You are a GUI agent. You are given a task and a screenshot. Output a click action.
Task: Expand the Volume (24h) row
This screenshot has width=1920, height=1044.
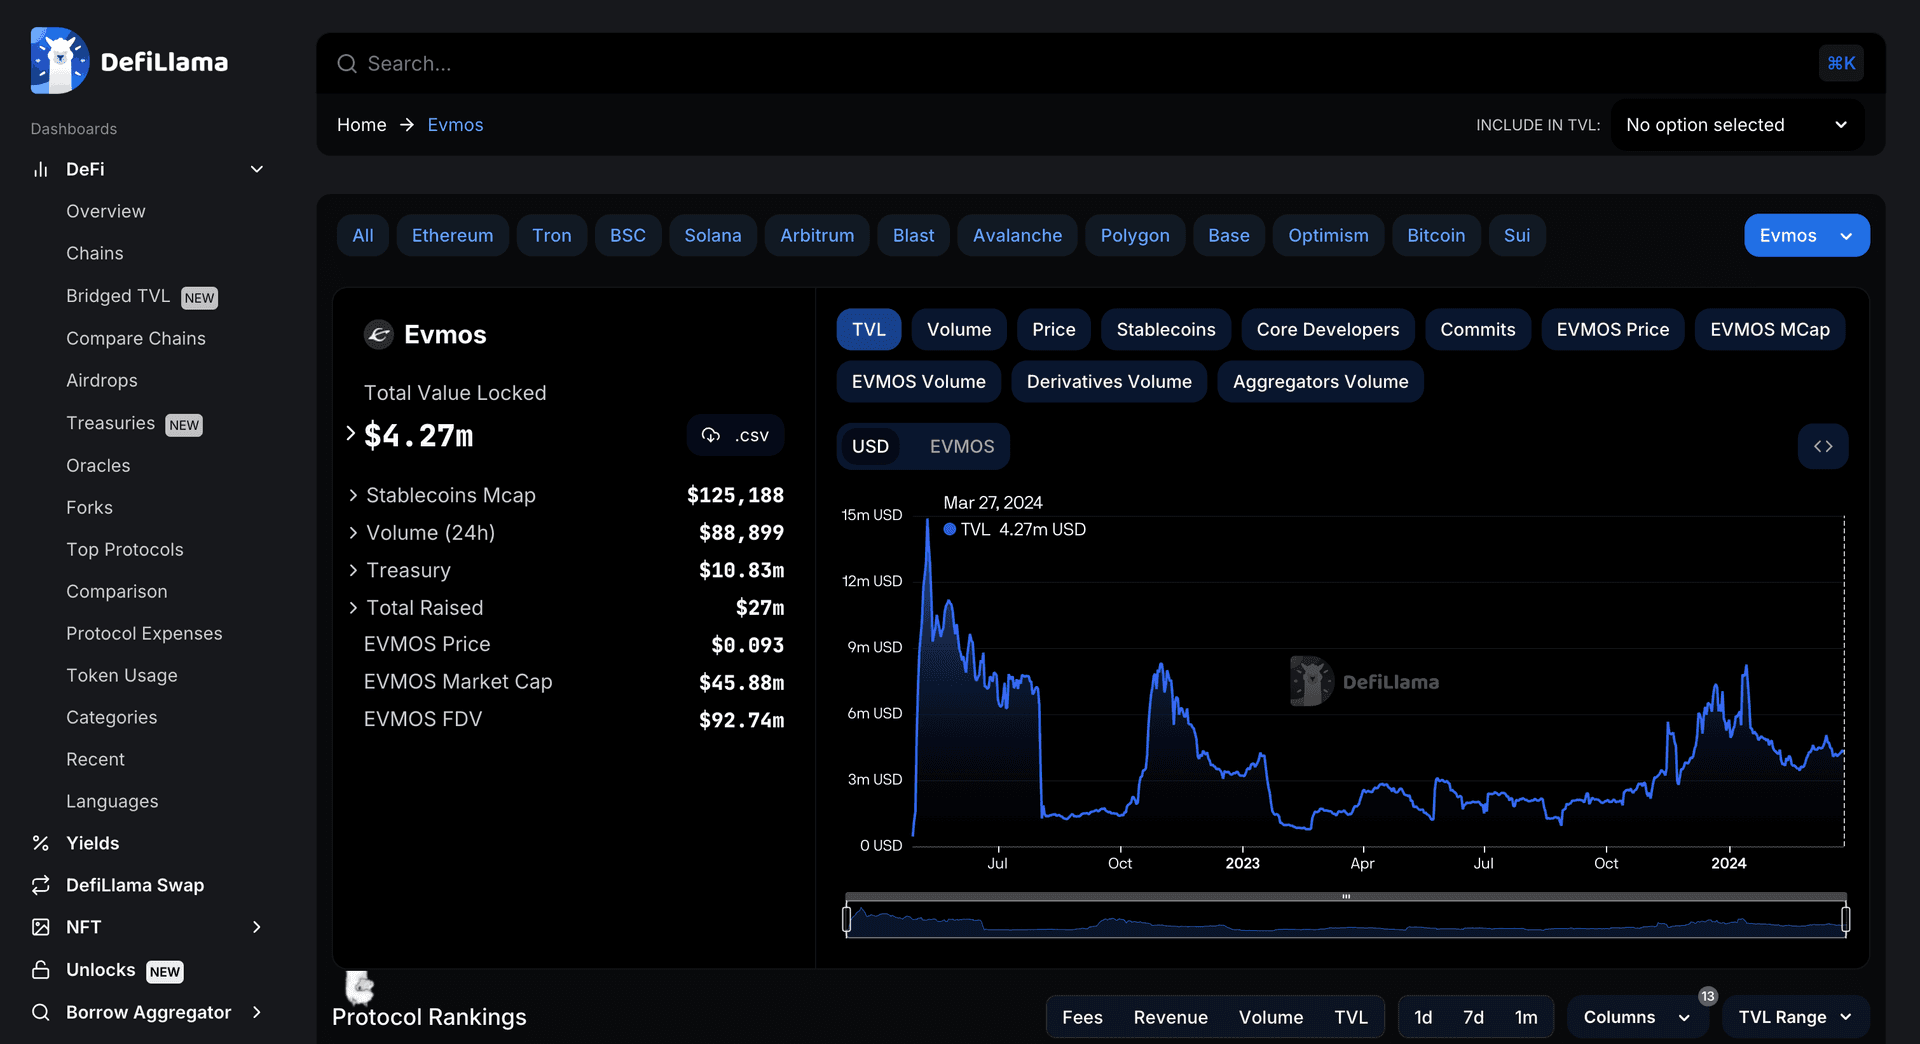point(353,533)
